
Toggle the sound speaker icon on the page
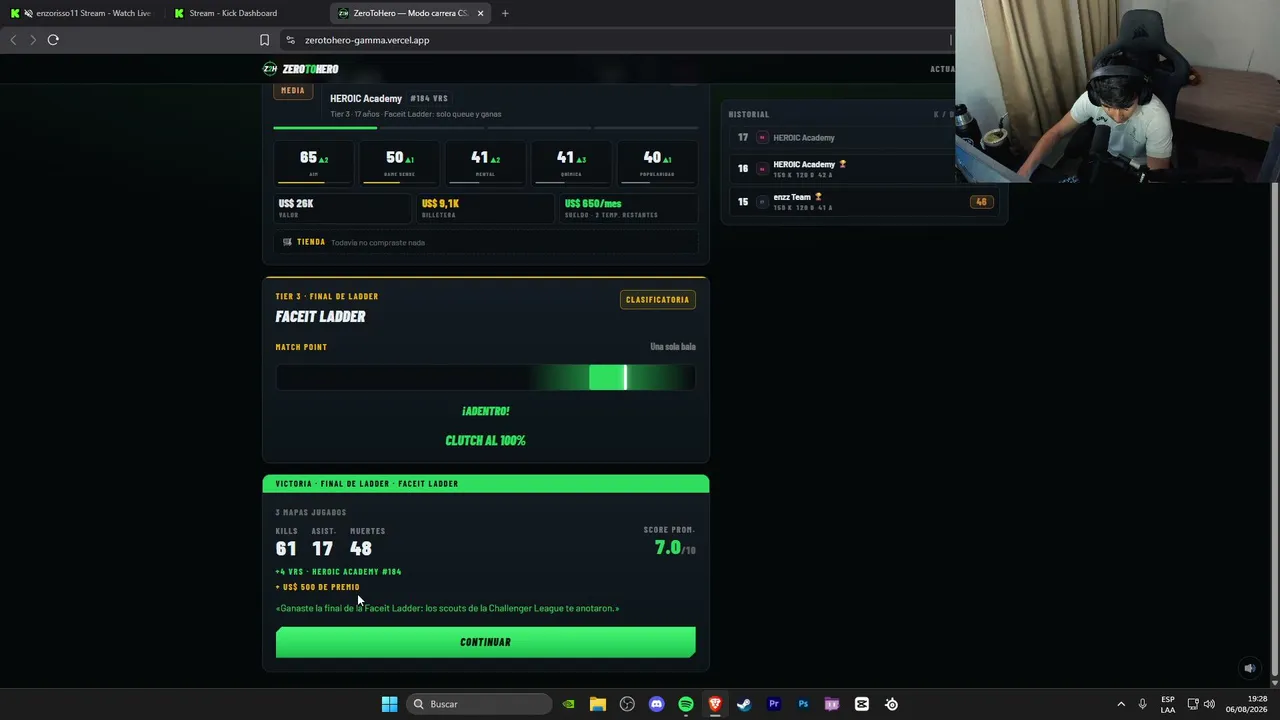click(x=1249, y=668)
